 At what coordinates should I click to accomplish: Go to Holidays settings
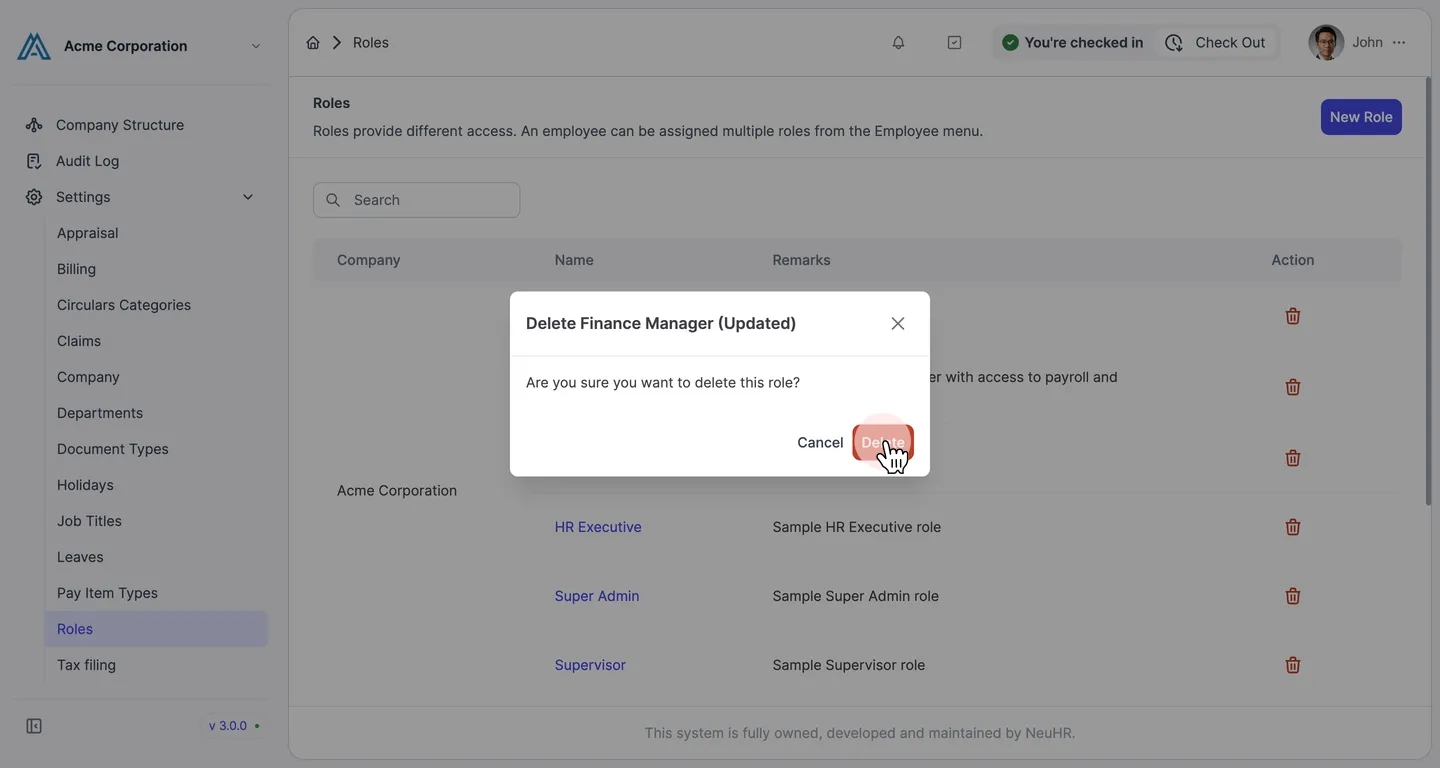point(85,485)
